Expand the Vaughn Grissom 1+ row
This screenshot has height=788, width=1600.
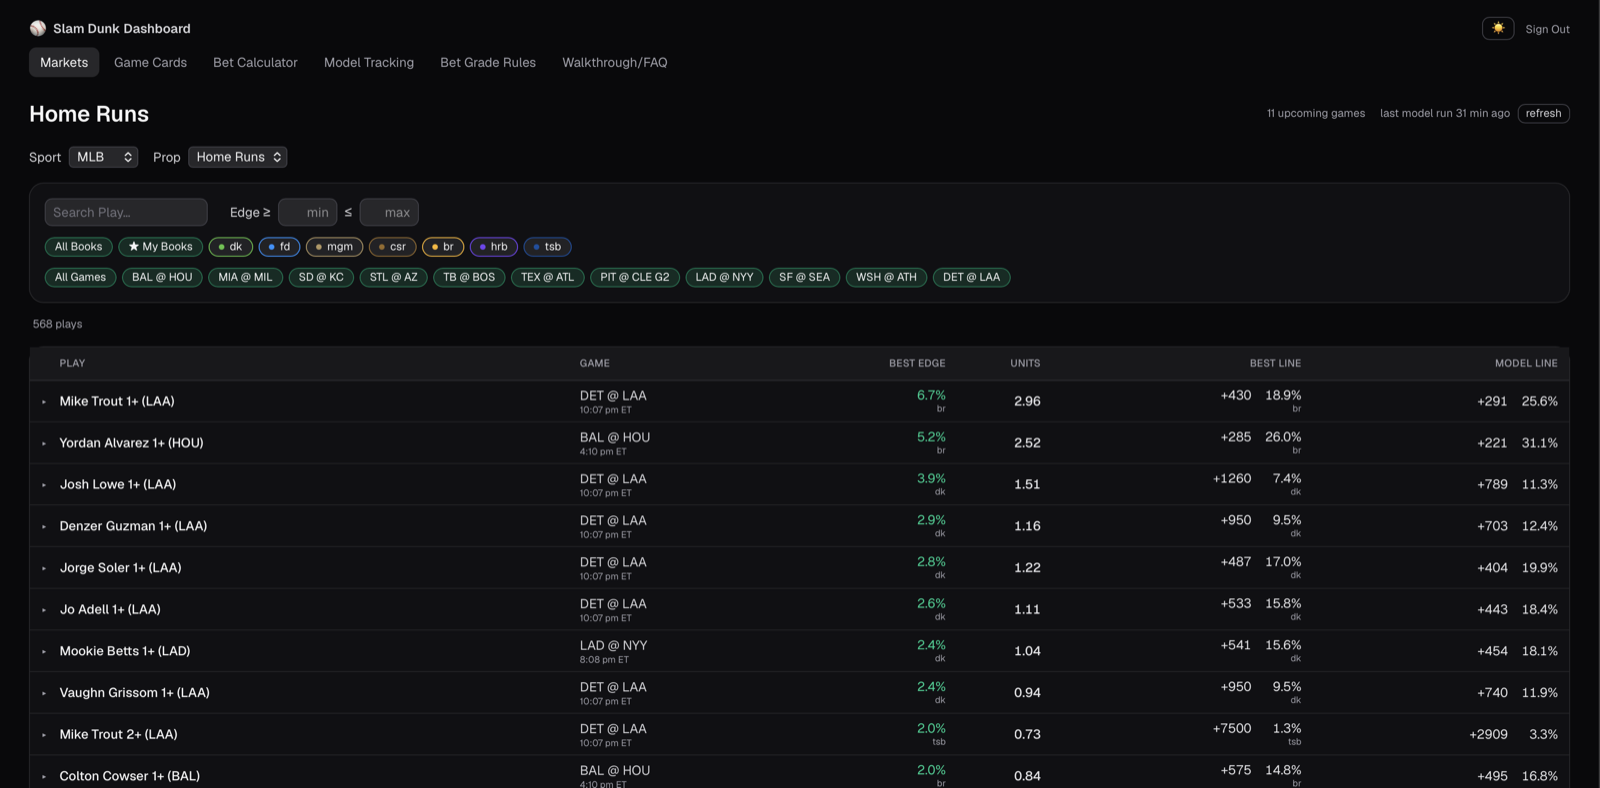[x=44, y=693]
